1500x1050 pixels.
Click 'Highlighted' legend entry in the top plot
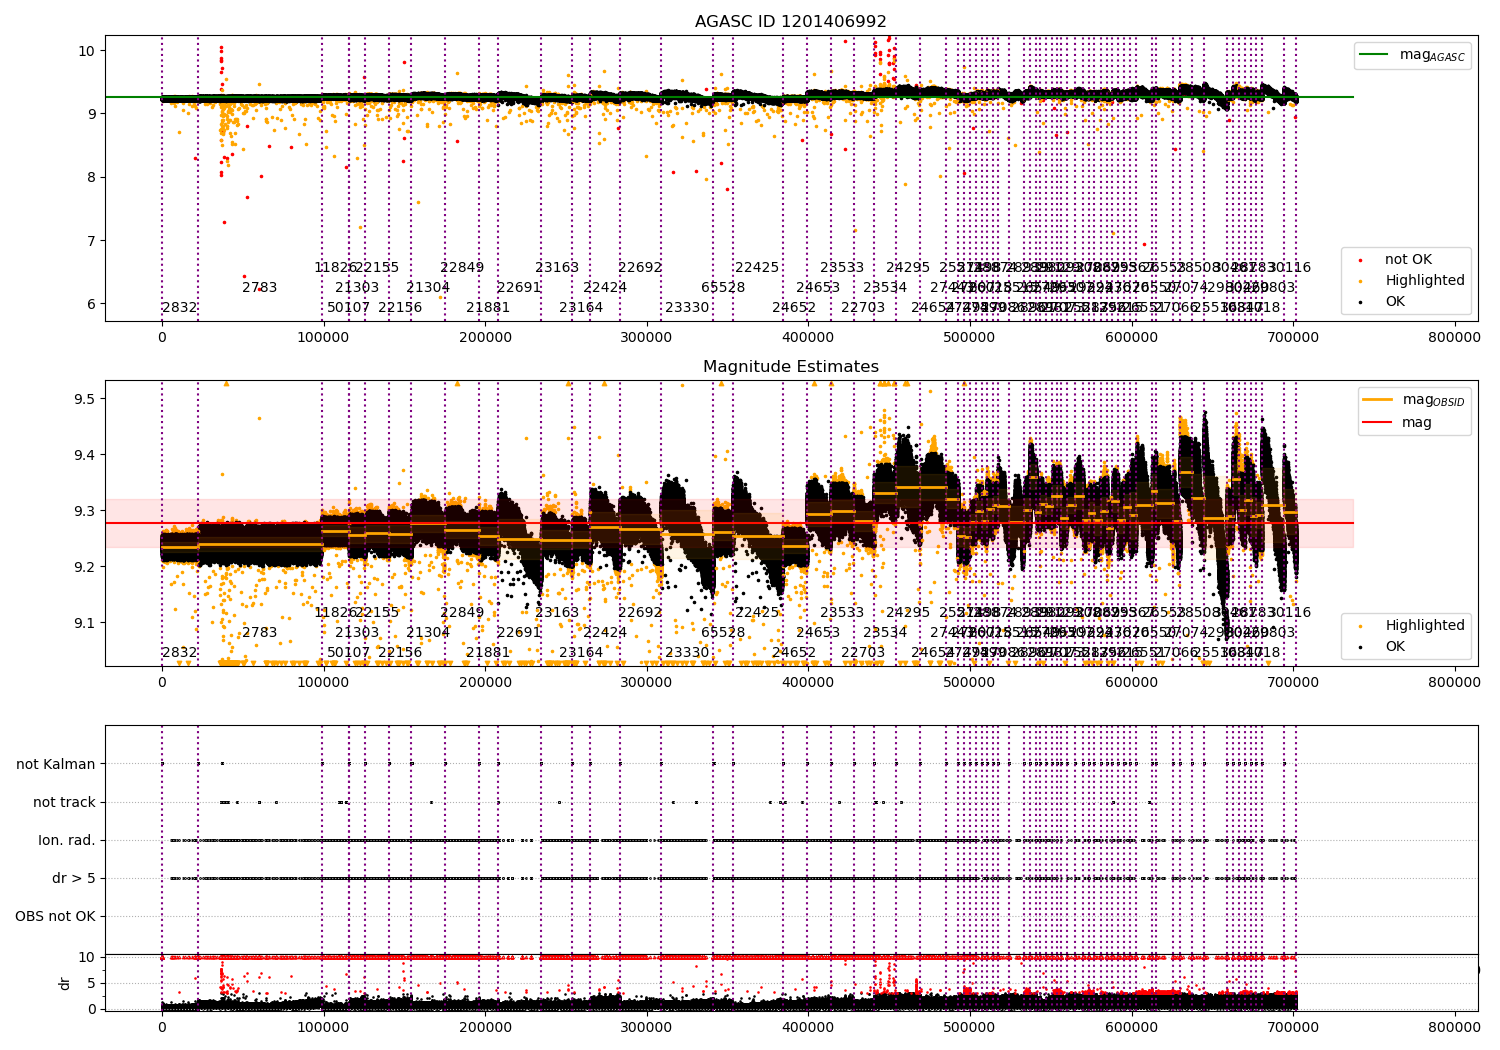click(1424, 281)
